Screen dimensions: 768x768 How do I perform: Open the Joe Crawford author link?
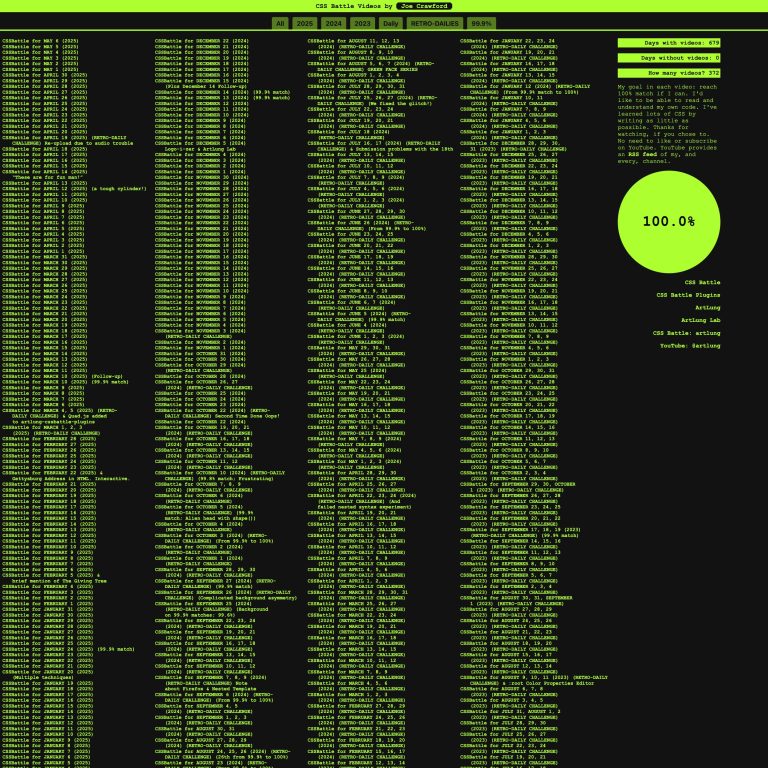(x=424, y=6)
